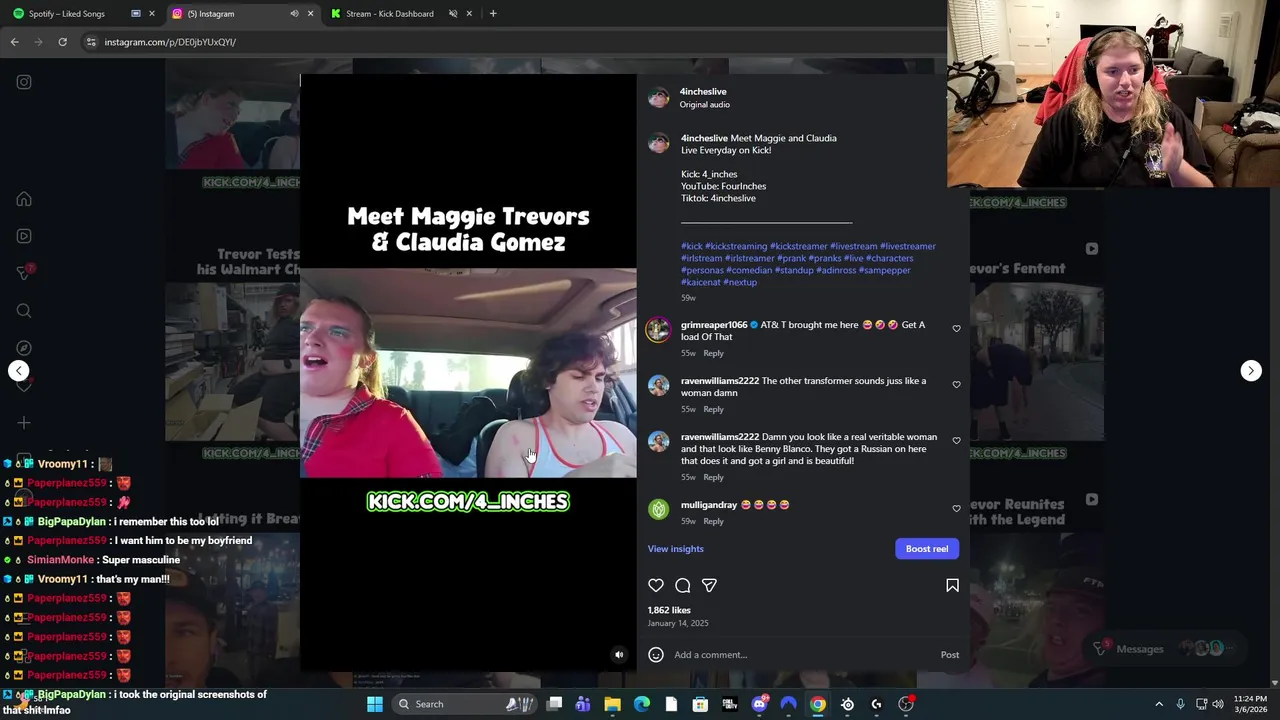Image resolution: width=1280 pixels, height=720 pixels.
Task: Remove bookmark with the save icon
Action: (952, 586)
